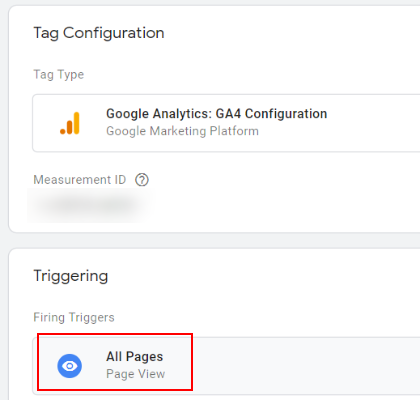Image resolution: width=420 pixels, height=400 pixels.
Task: Click the gray gap between the two cards
Action: pyautogui.click(x=213, y=240)
